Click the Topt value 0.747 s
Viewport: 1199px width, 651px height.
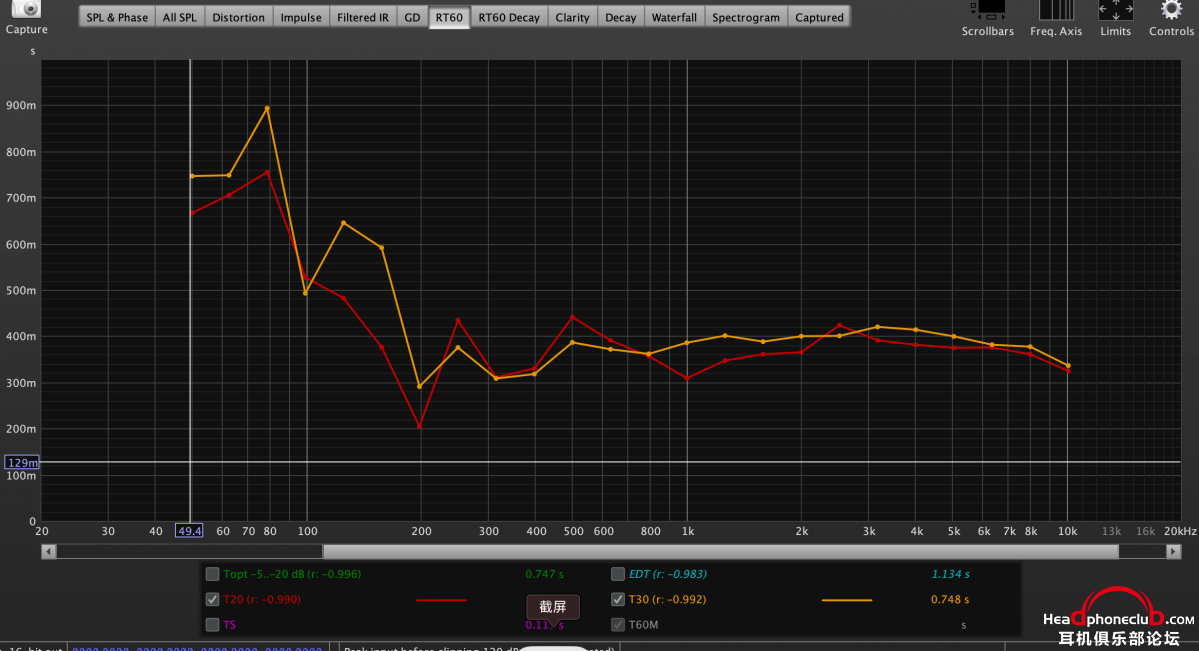click(544, 574)
